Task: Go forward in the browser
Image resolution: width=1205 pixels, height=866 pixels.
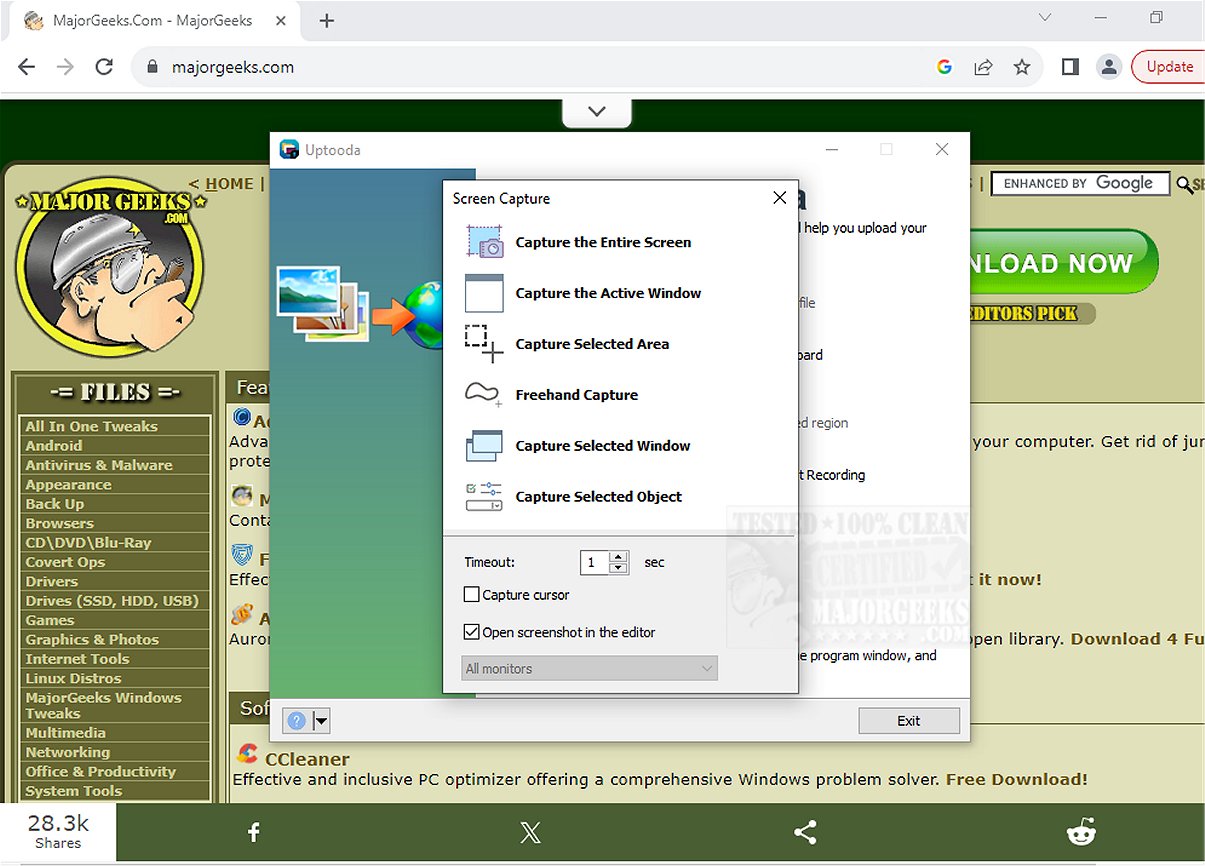Action: point(65,67)
